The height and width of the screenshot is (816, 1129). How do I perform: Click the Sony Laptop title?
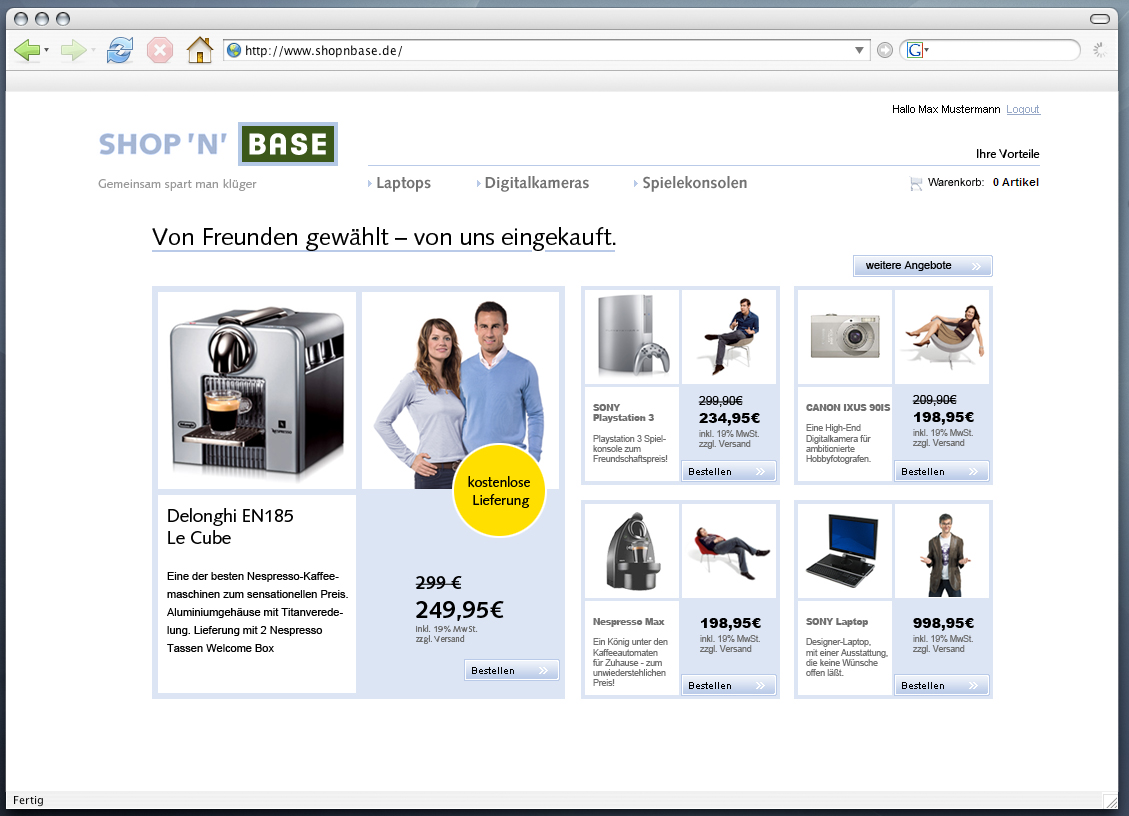[837, 622]
